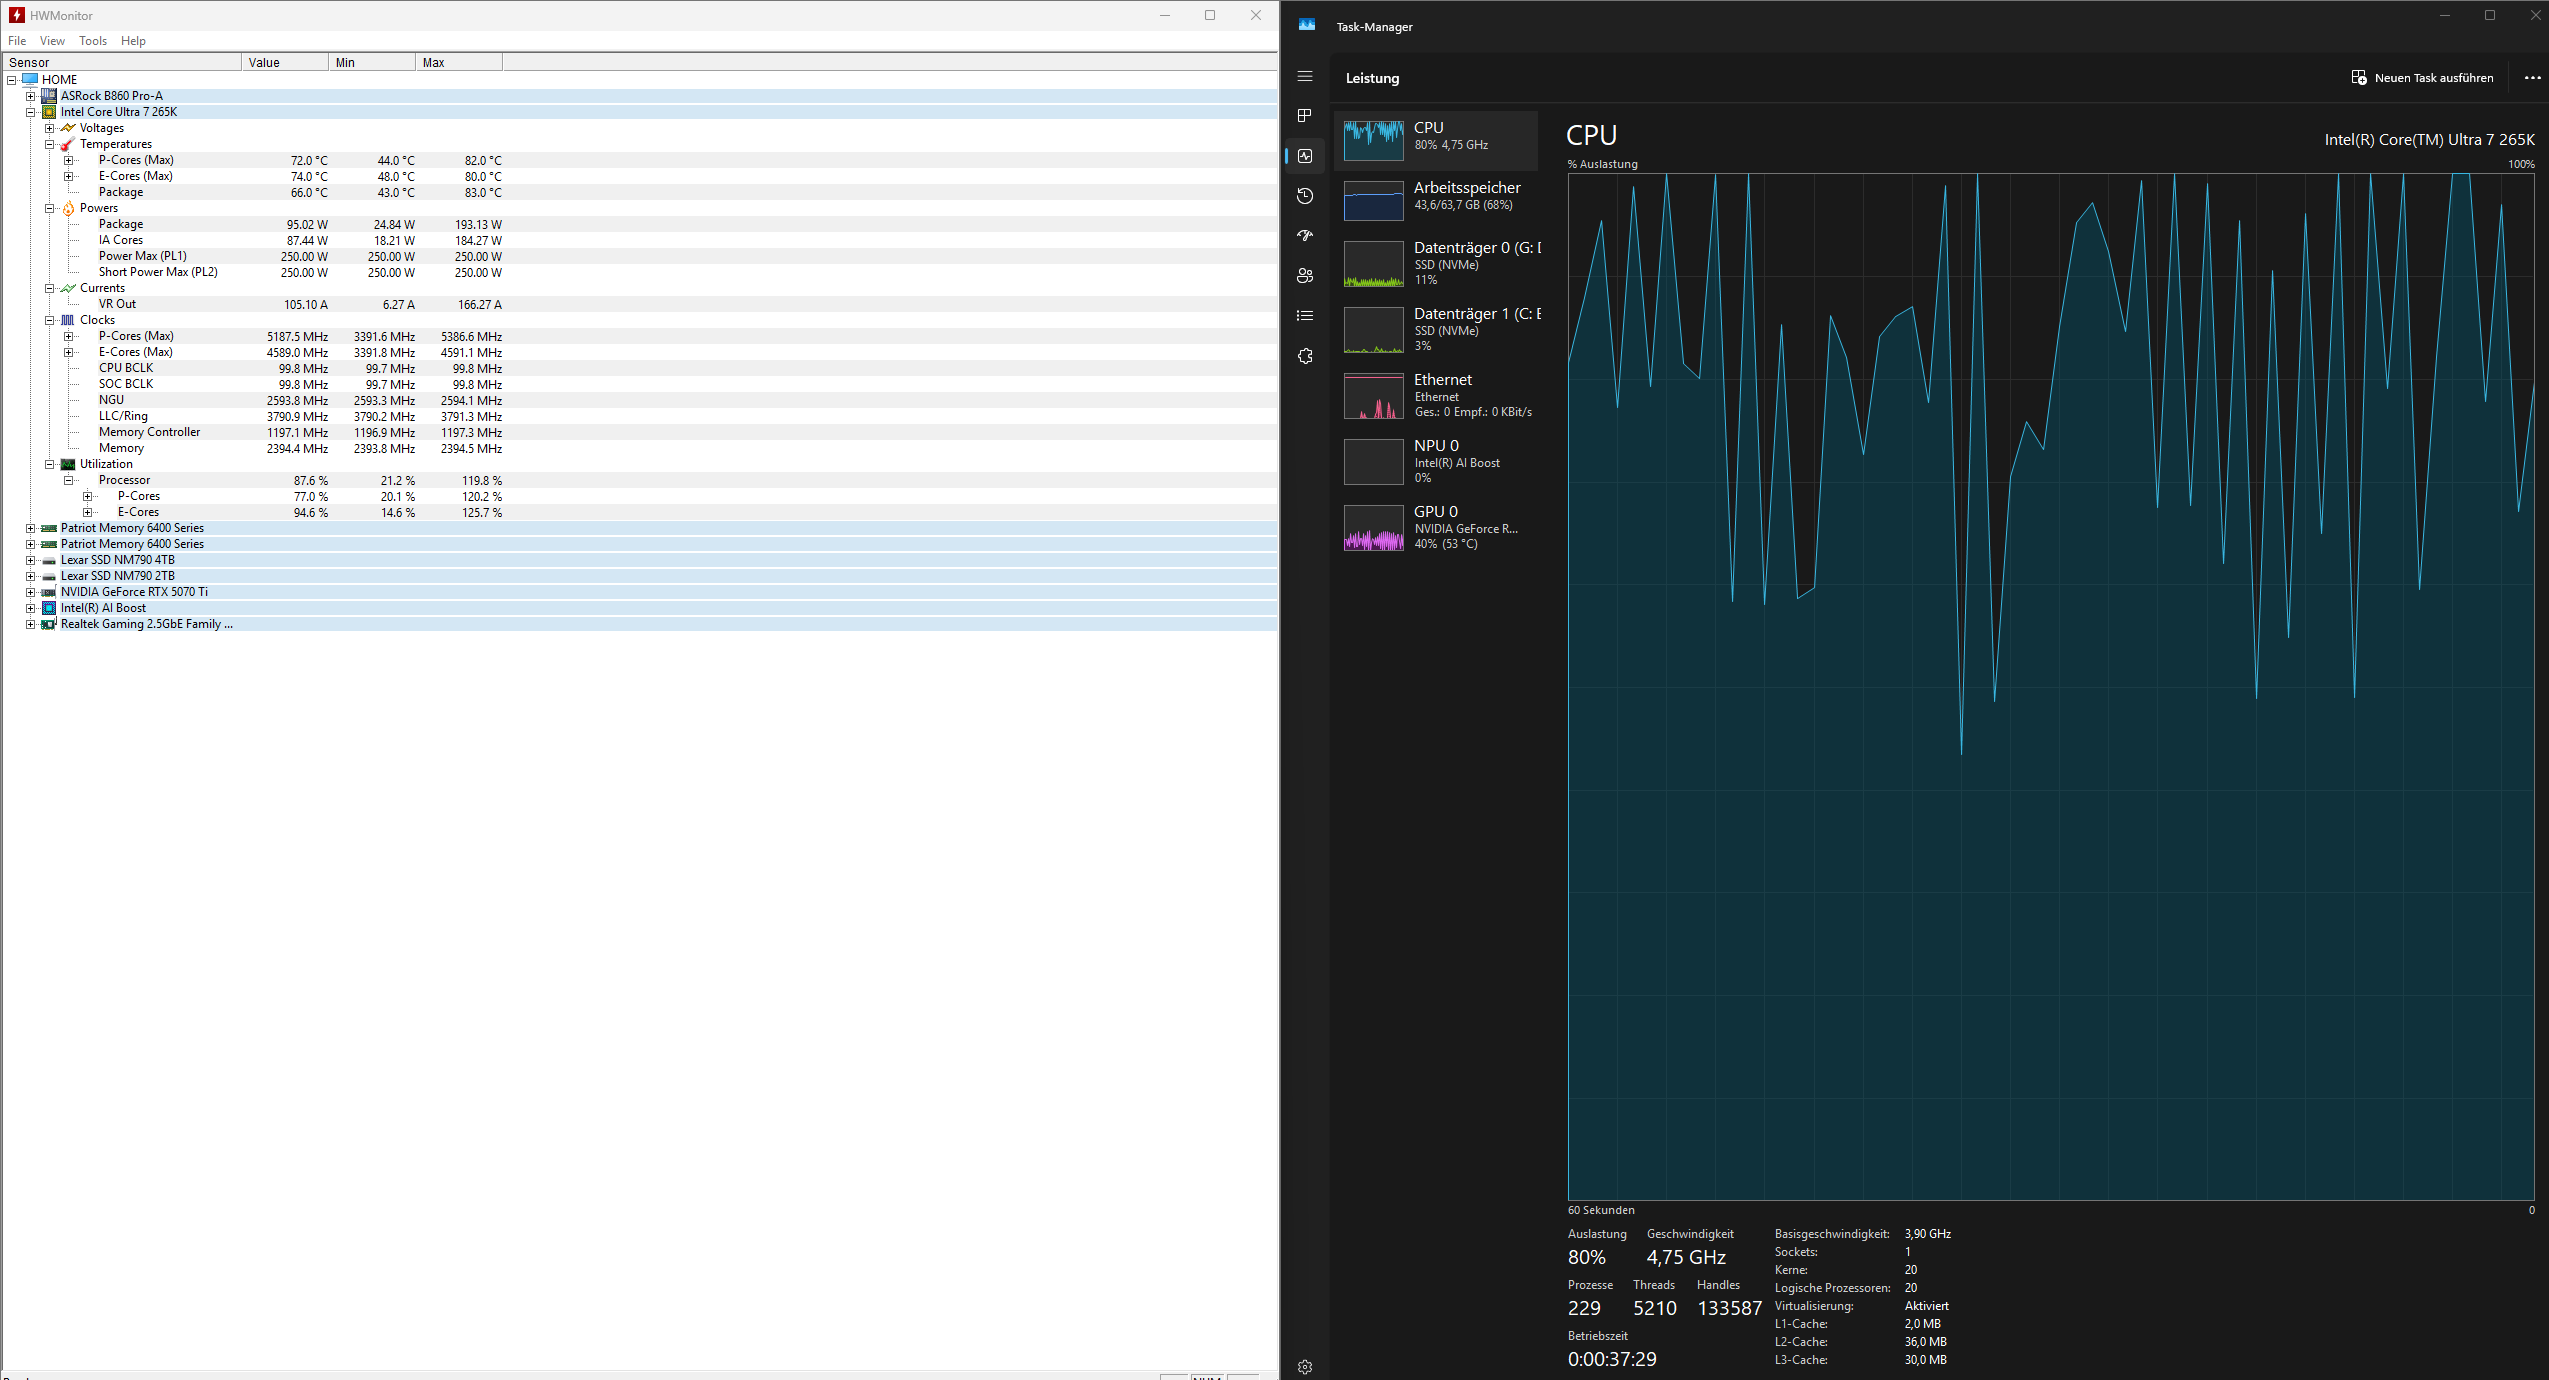This screenshot has height=1380, width=2549.
Task: Open the Task Manager navigation menu
Action: pyautogui.click(x=1305, y=76)
